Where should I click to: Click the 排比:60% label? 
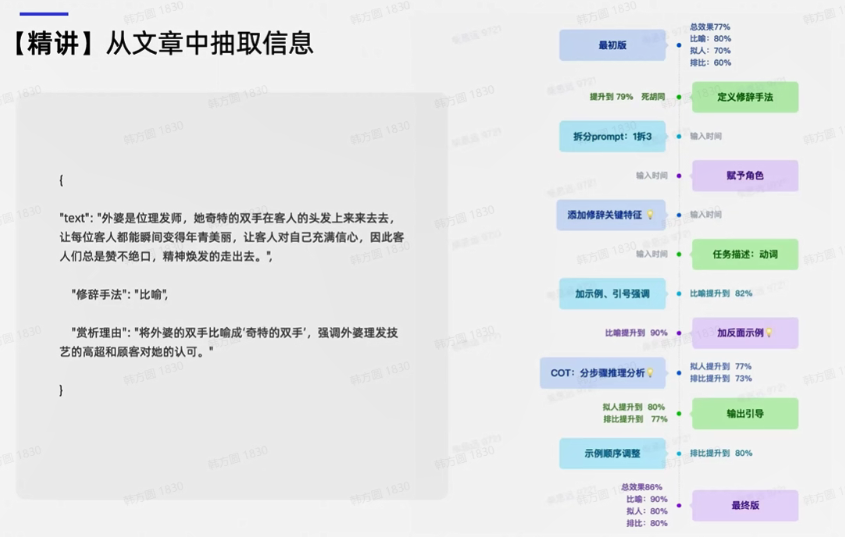[x=710, y=63]
